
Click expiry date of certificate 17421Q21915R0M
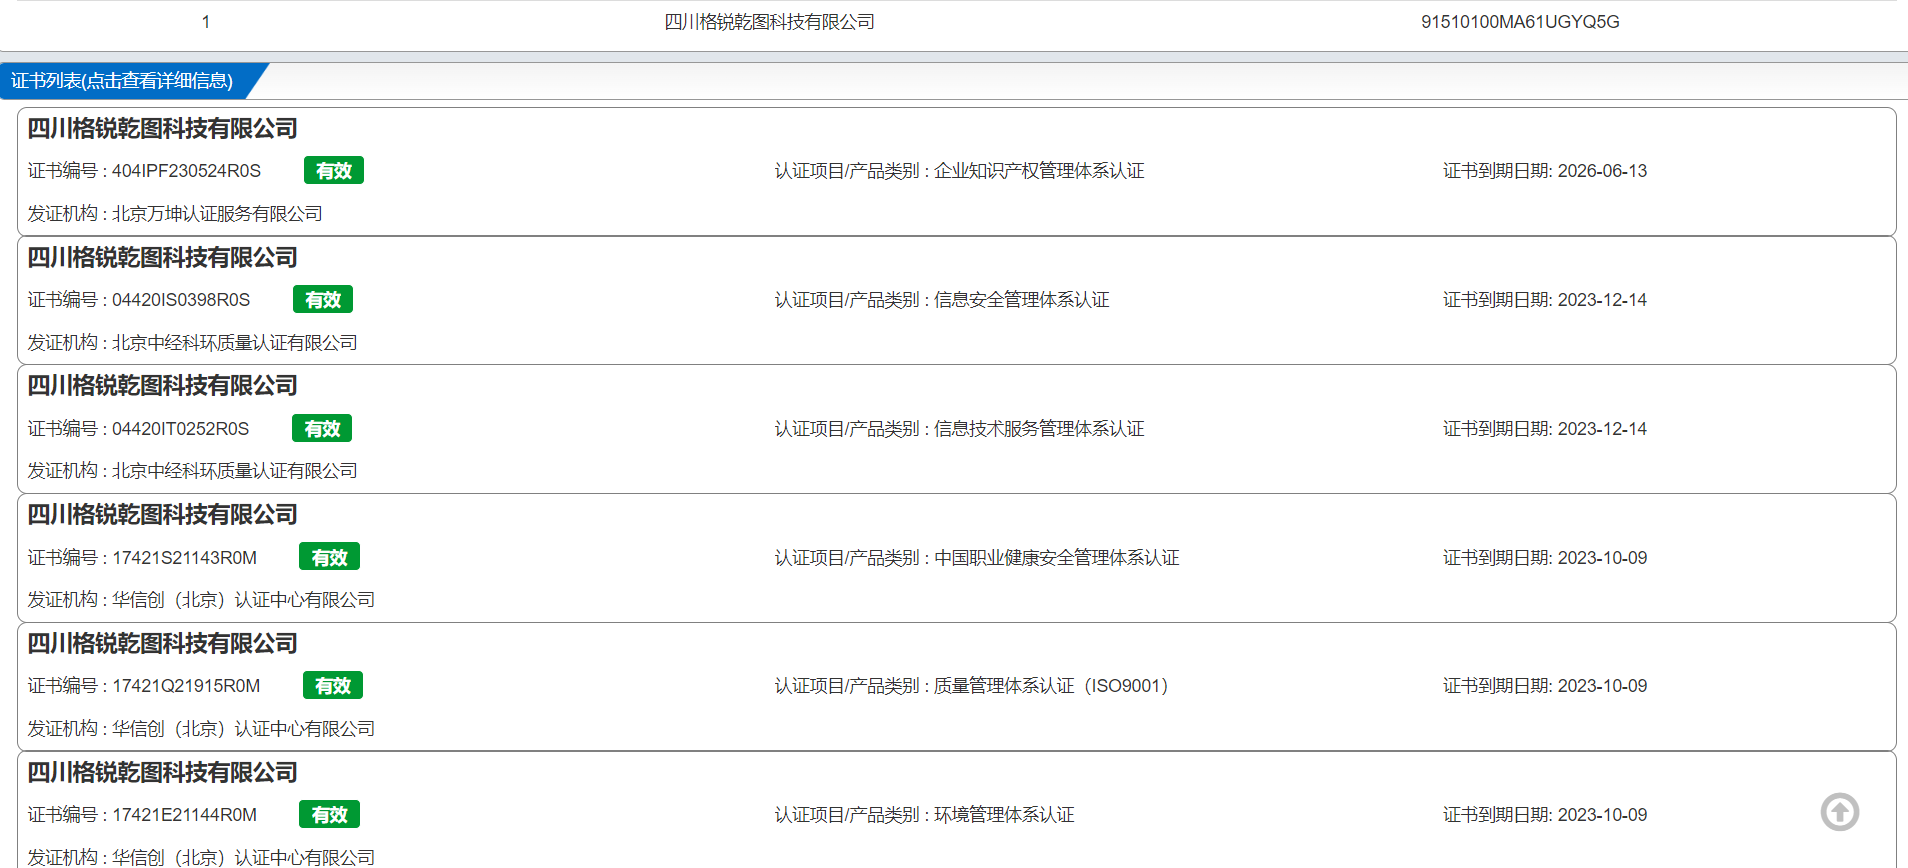click(1602, 686)
